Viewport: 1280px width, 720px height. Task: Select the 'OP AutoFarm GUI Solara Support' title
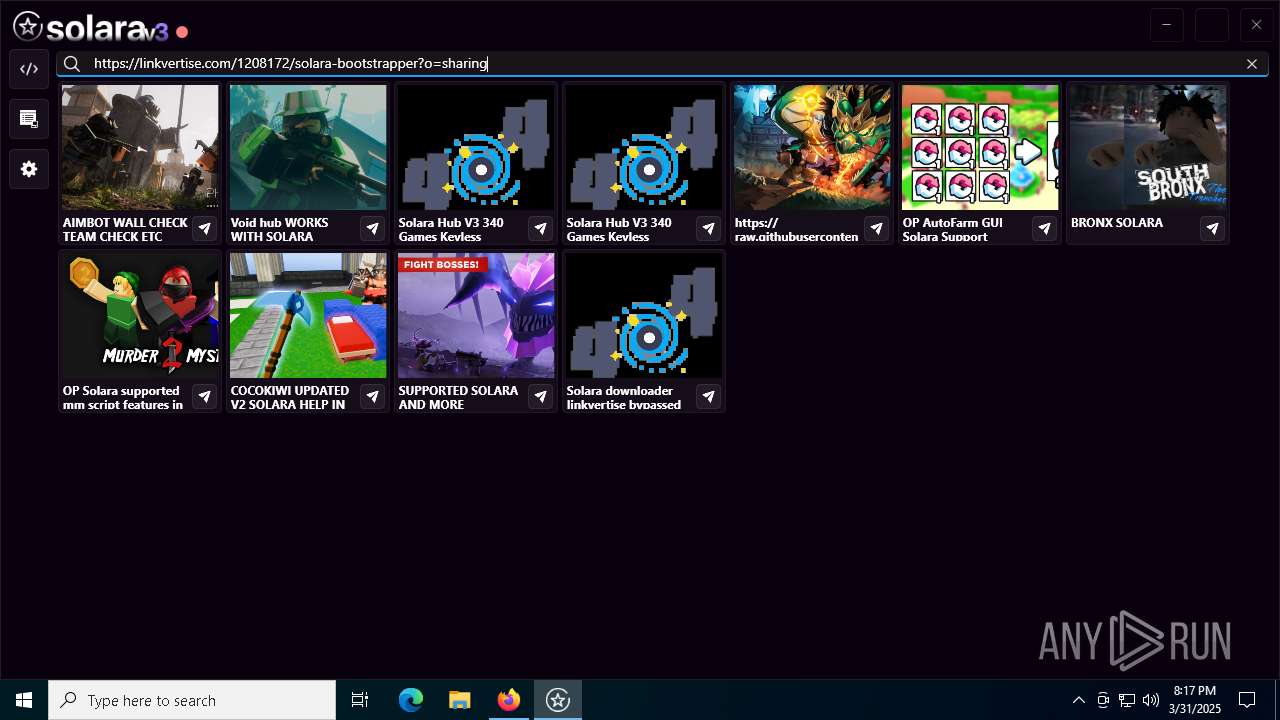[x=952, y=230]
